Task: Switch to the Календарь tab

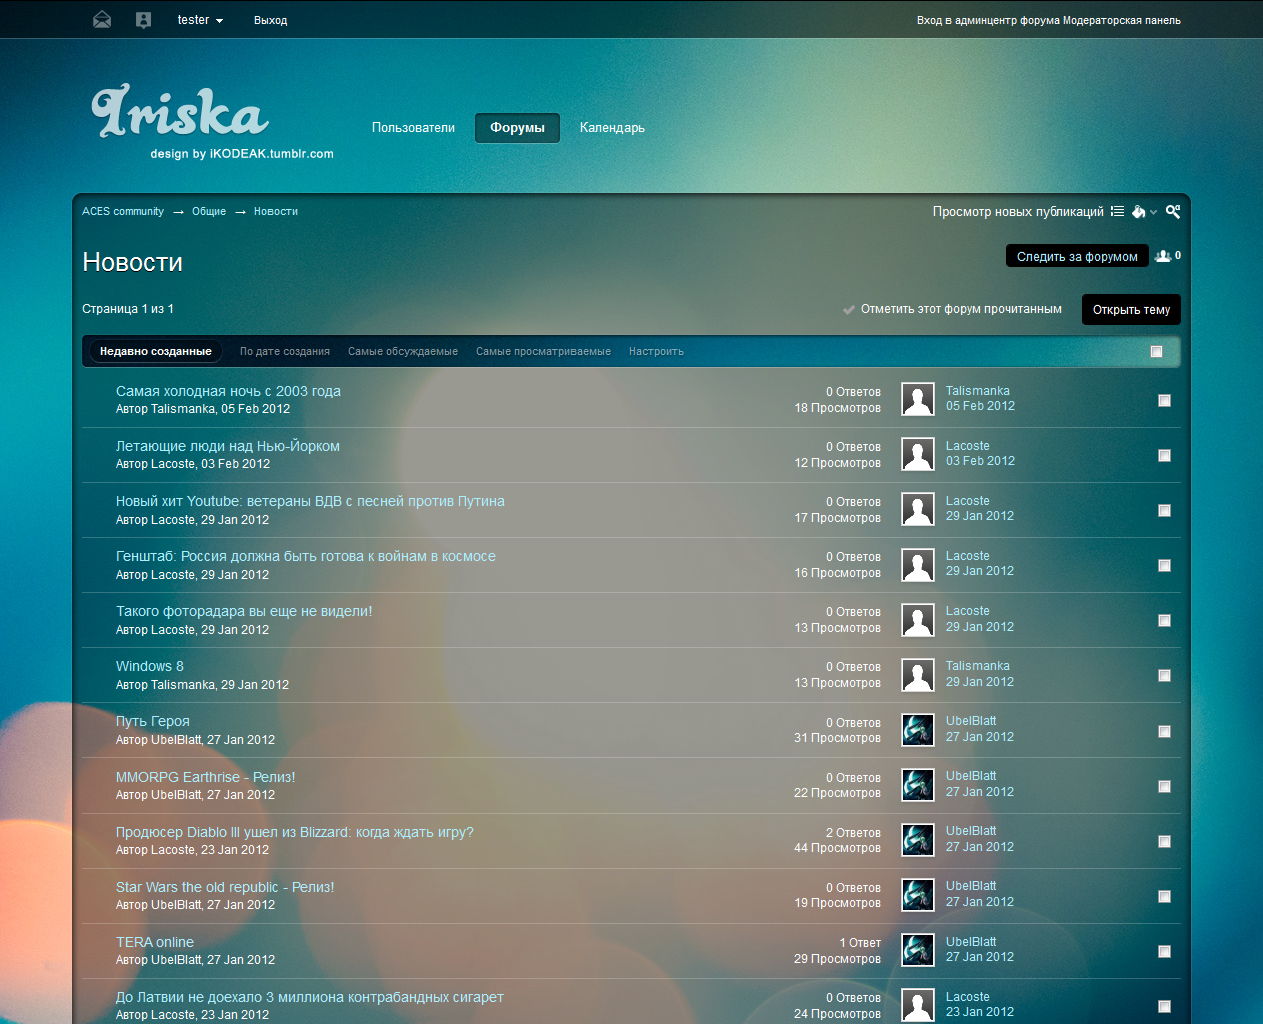Action: (x=612, y=128)
